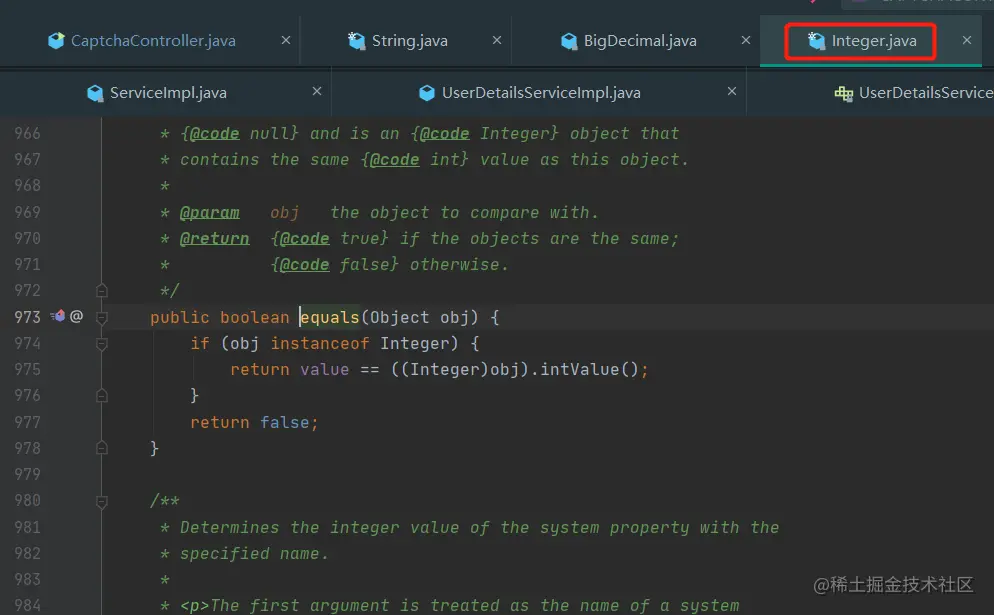Switch to the CaptchaController.java tab
Image resolution: width=994 pixels, height=615 pixels.
(x=153, y=41)
